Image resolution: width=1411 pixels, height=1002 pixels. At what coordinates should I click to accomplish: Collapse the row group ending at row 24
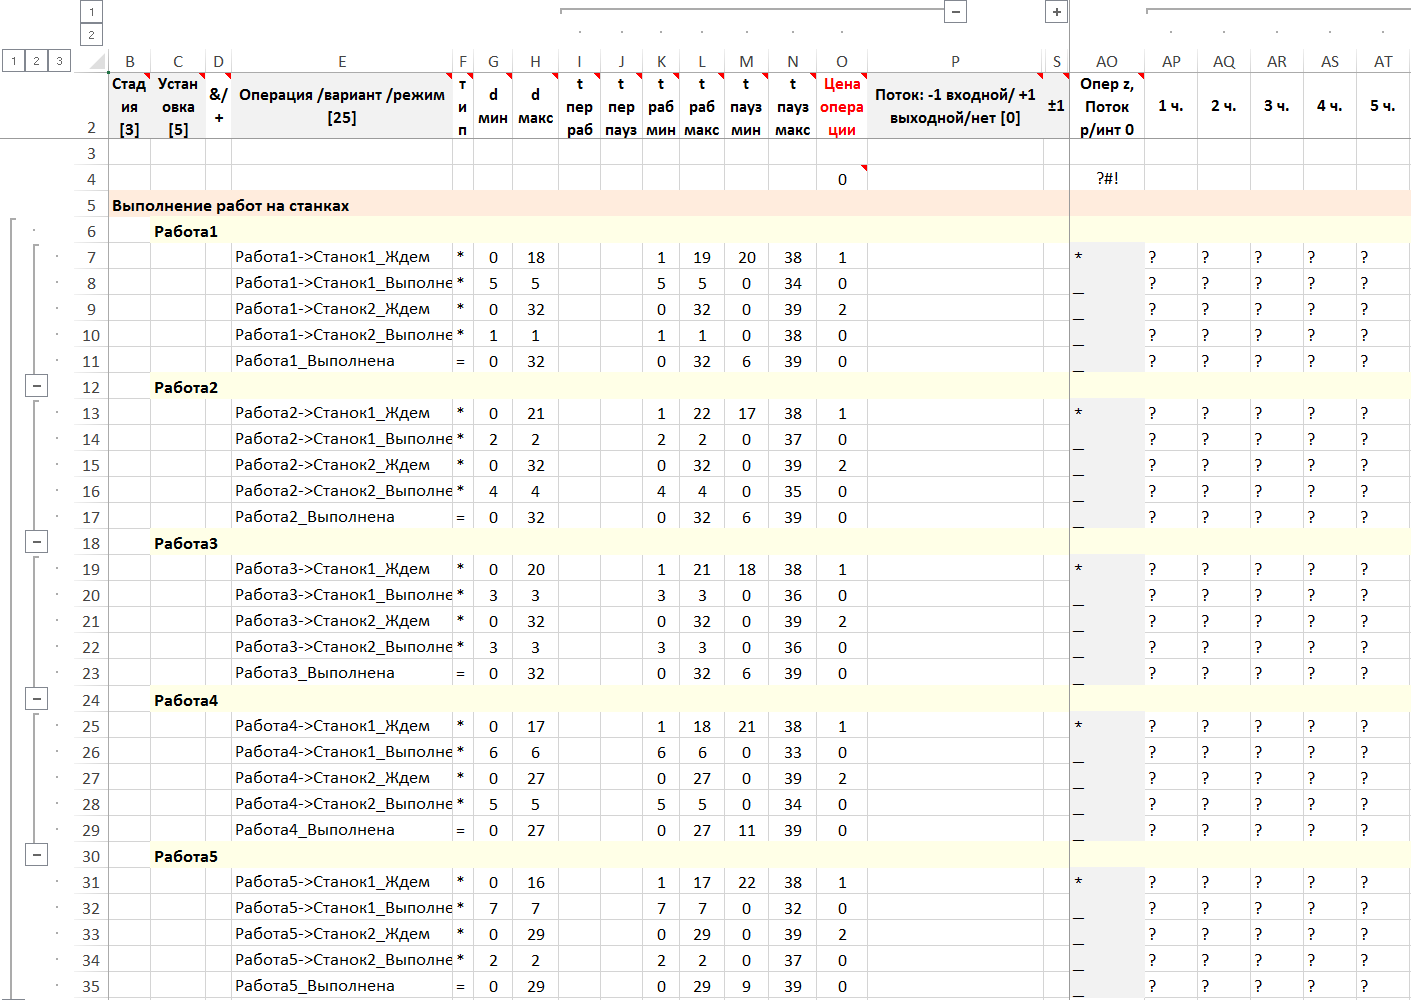pos(37,699)
